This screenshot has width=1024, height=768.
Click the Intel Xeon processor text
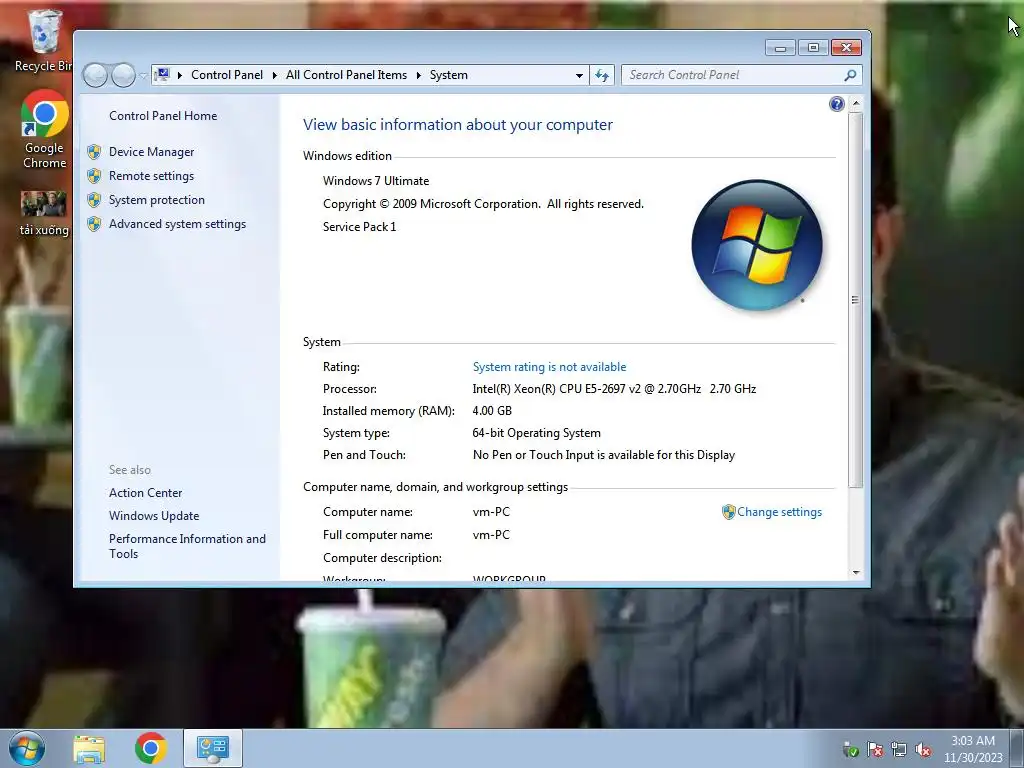(x=614, y=389)
